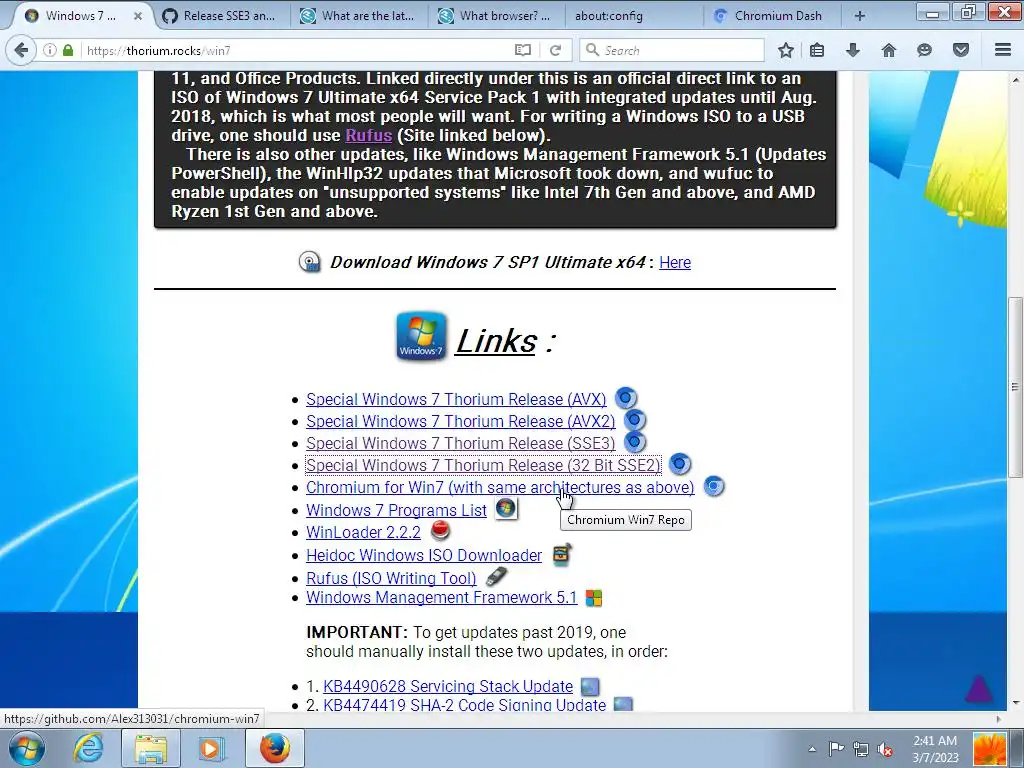Click Thorium icon beside 32 Bit SSE2 link
The width and height of the screenshot is (1024, 768).
tap(680, 464)
